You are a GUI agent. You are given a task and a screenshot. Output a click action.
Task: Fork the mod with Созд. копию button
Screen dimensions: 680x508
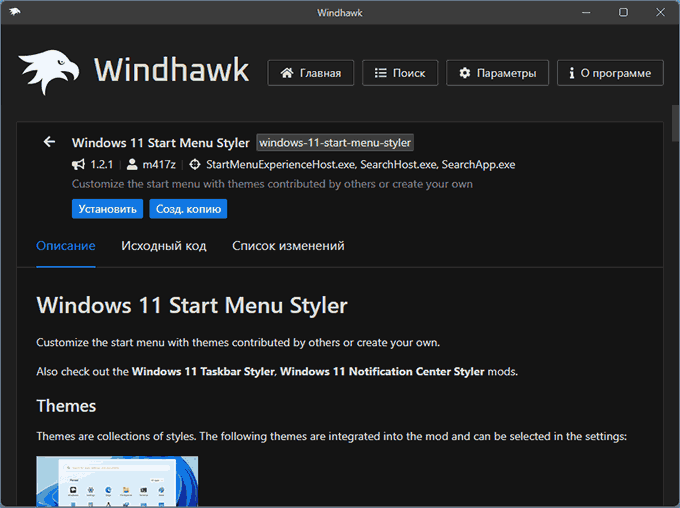coord(188,209)
